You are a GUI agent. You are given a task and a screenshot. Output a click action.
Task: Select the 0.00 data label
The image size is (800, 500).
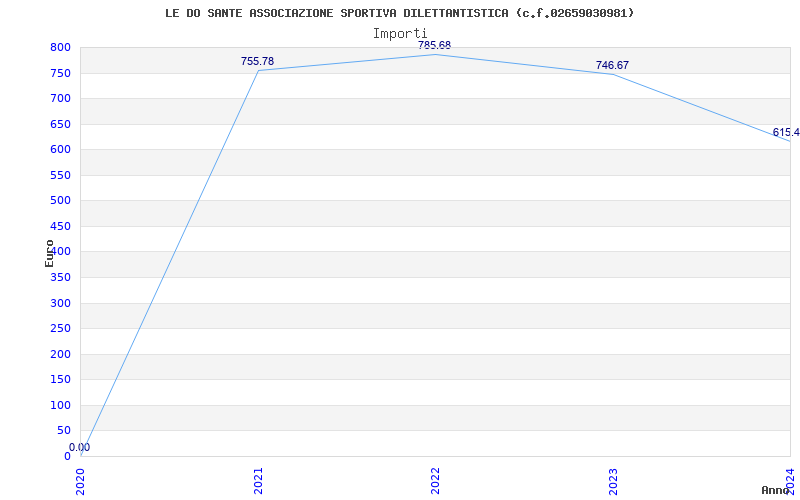click(x=80, y=447)
